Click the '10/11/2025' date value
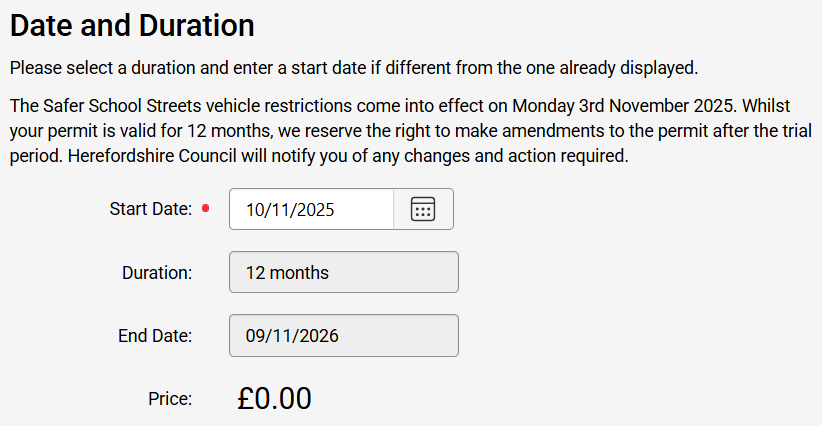Screen dimensions: 822x426 [x=290, y=210]
